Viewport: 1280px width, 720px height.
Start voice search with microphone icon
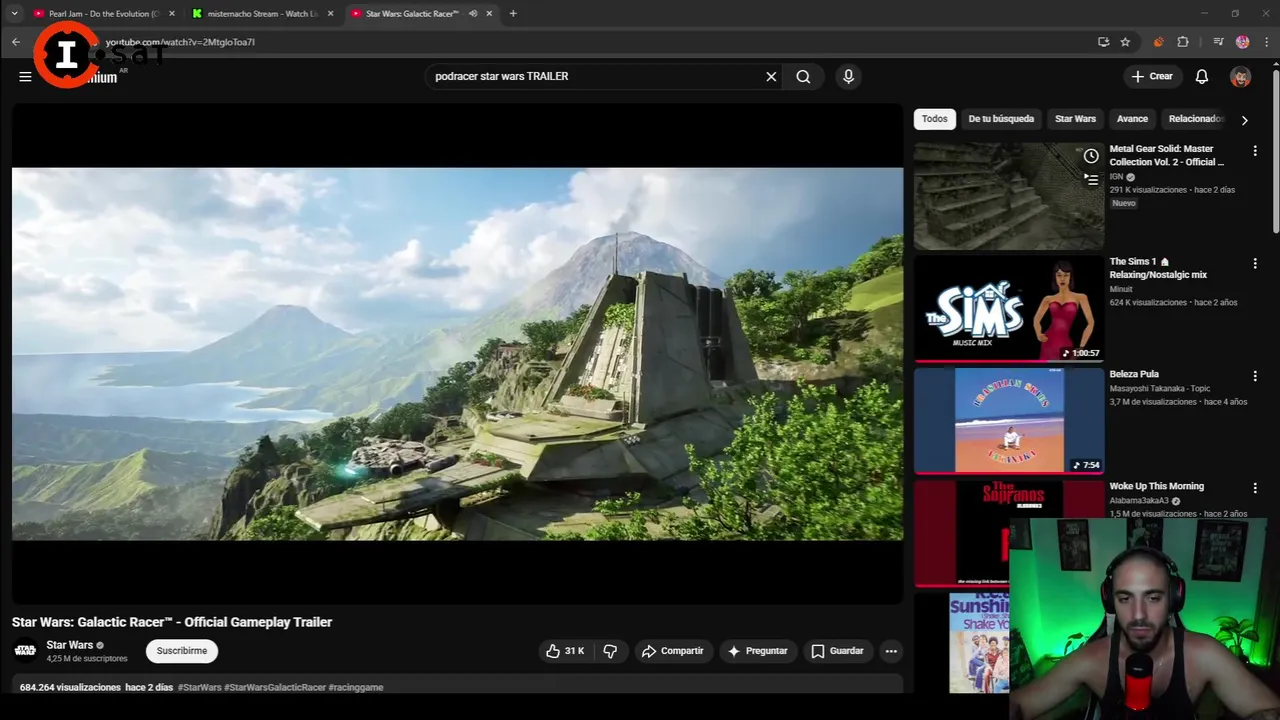click(x=848, y=76)
